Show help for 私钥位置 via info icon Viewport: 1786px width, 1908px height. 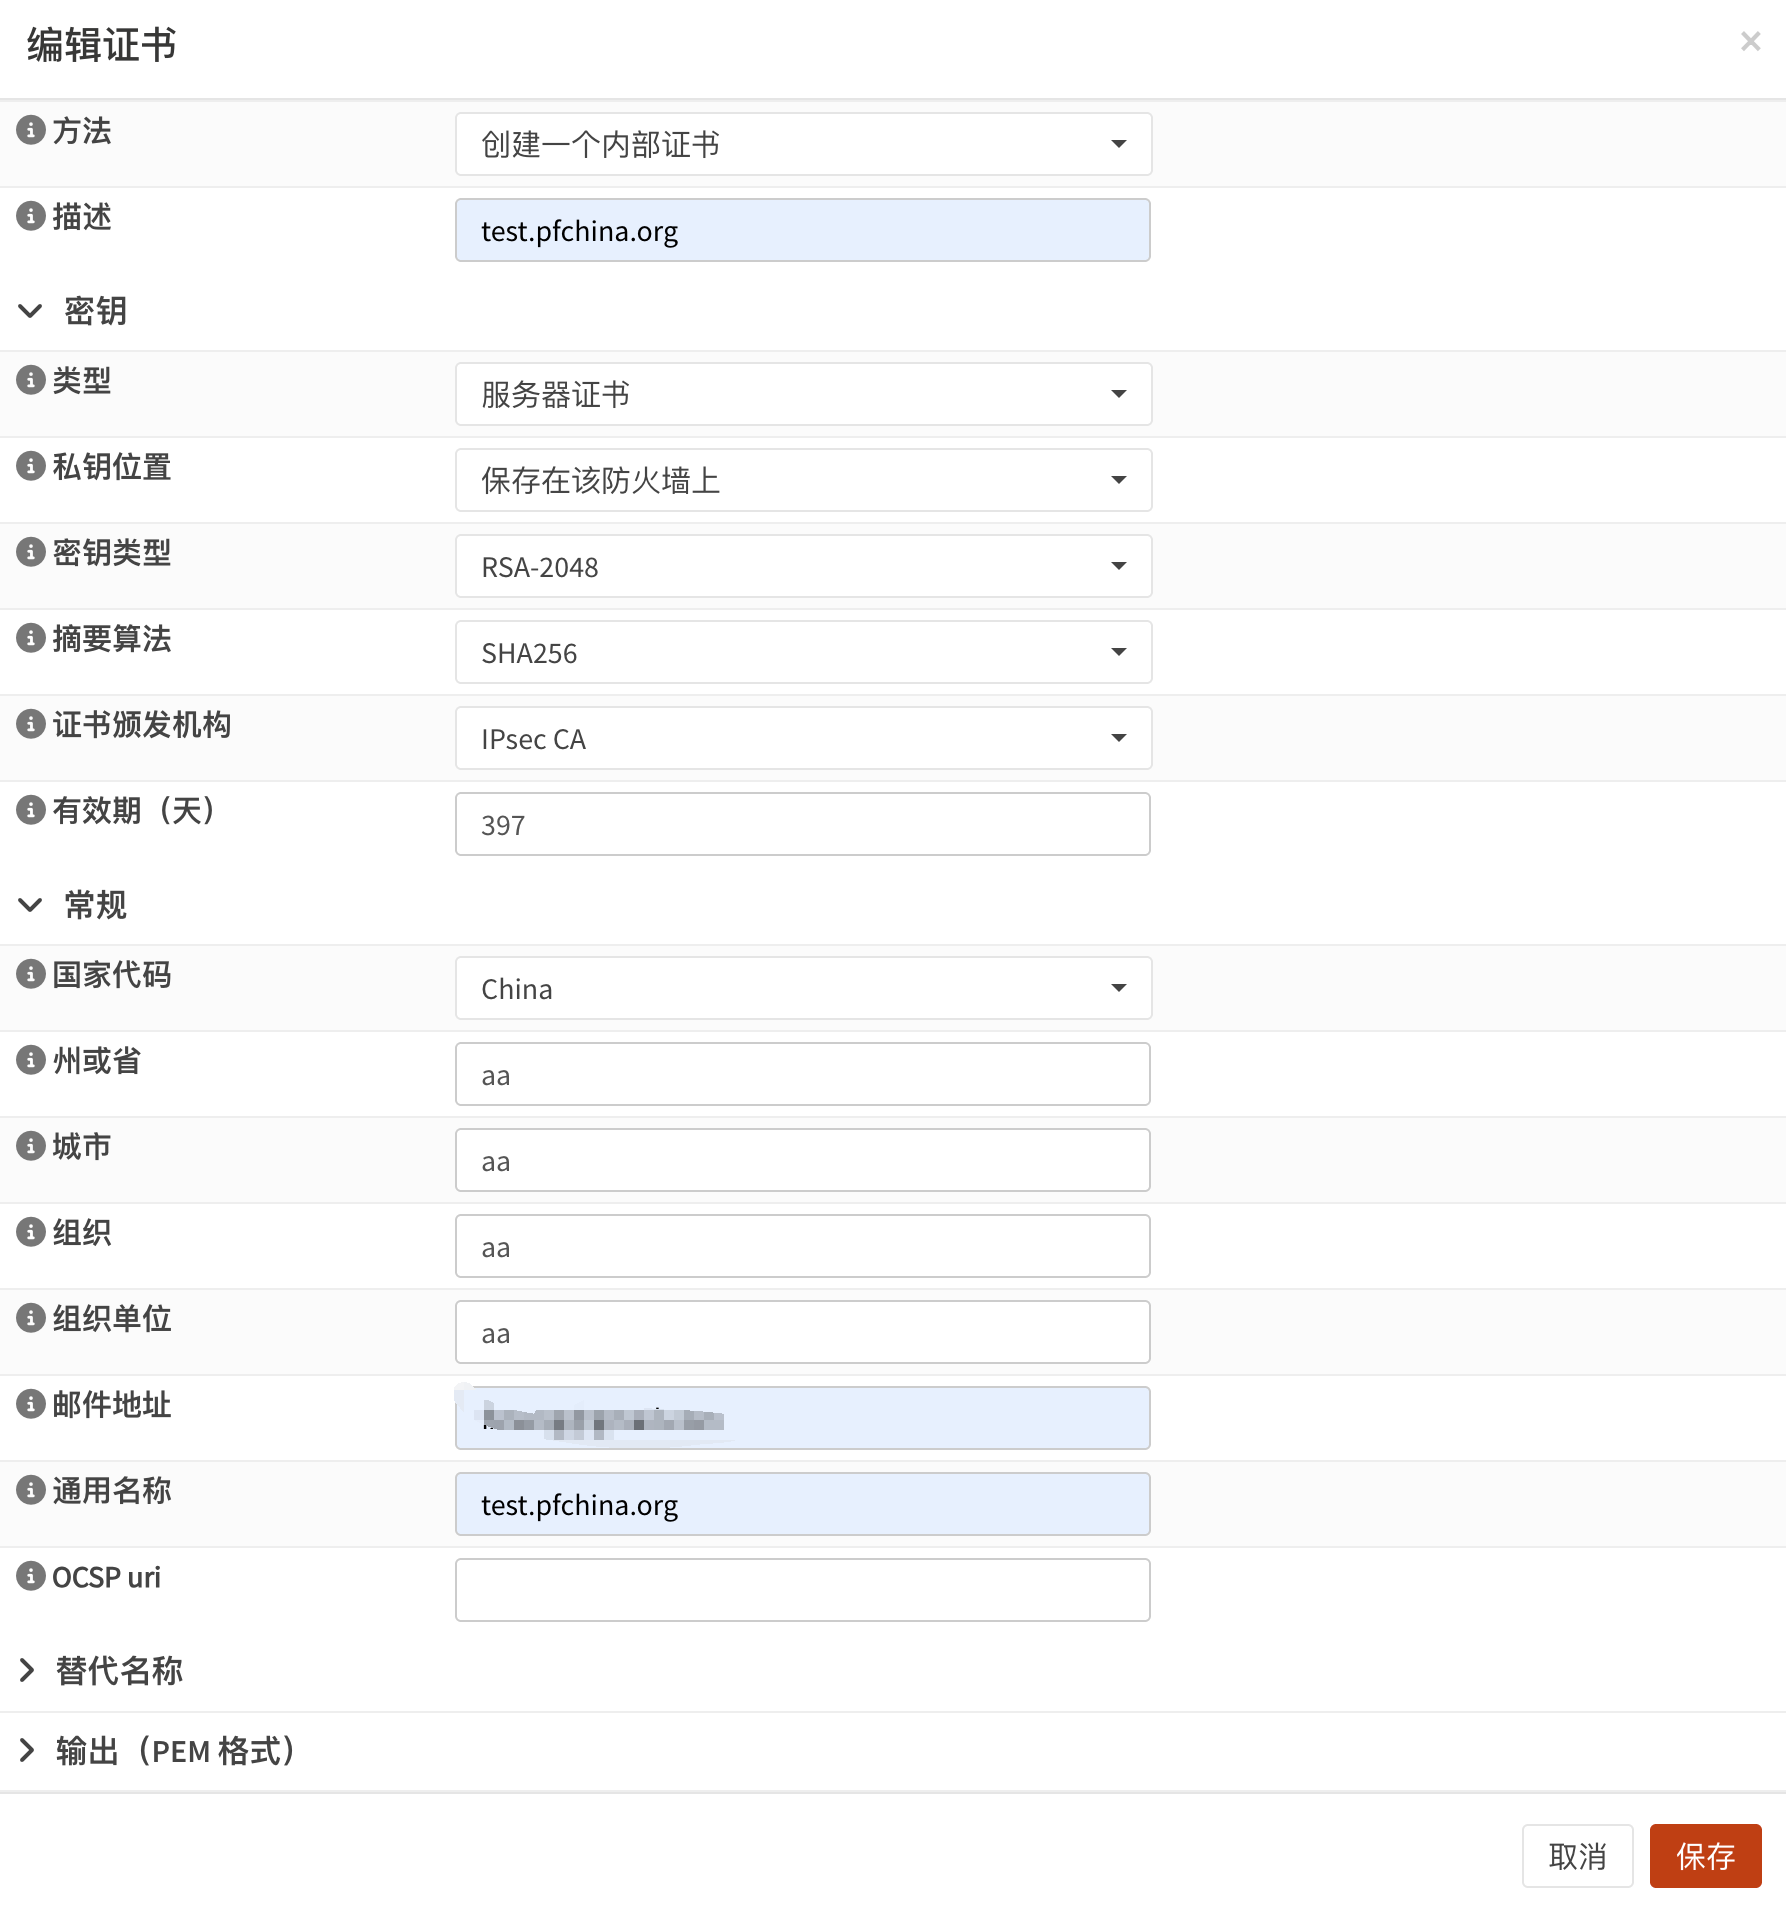31,466
